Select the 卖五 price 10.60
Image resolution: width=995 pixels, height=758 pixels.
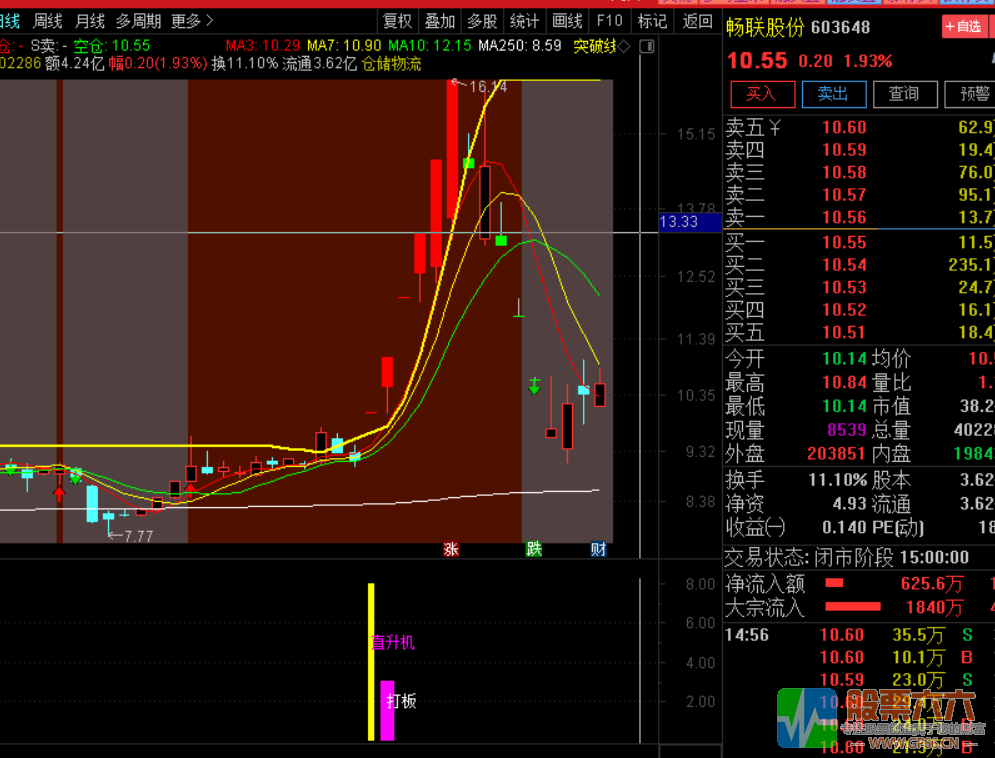click(x=844, y=127)
